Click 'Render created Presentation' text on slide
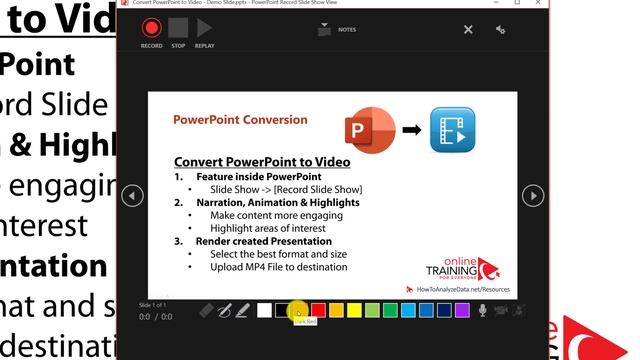The image size is (640, 360). (x=264, y=241)
